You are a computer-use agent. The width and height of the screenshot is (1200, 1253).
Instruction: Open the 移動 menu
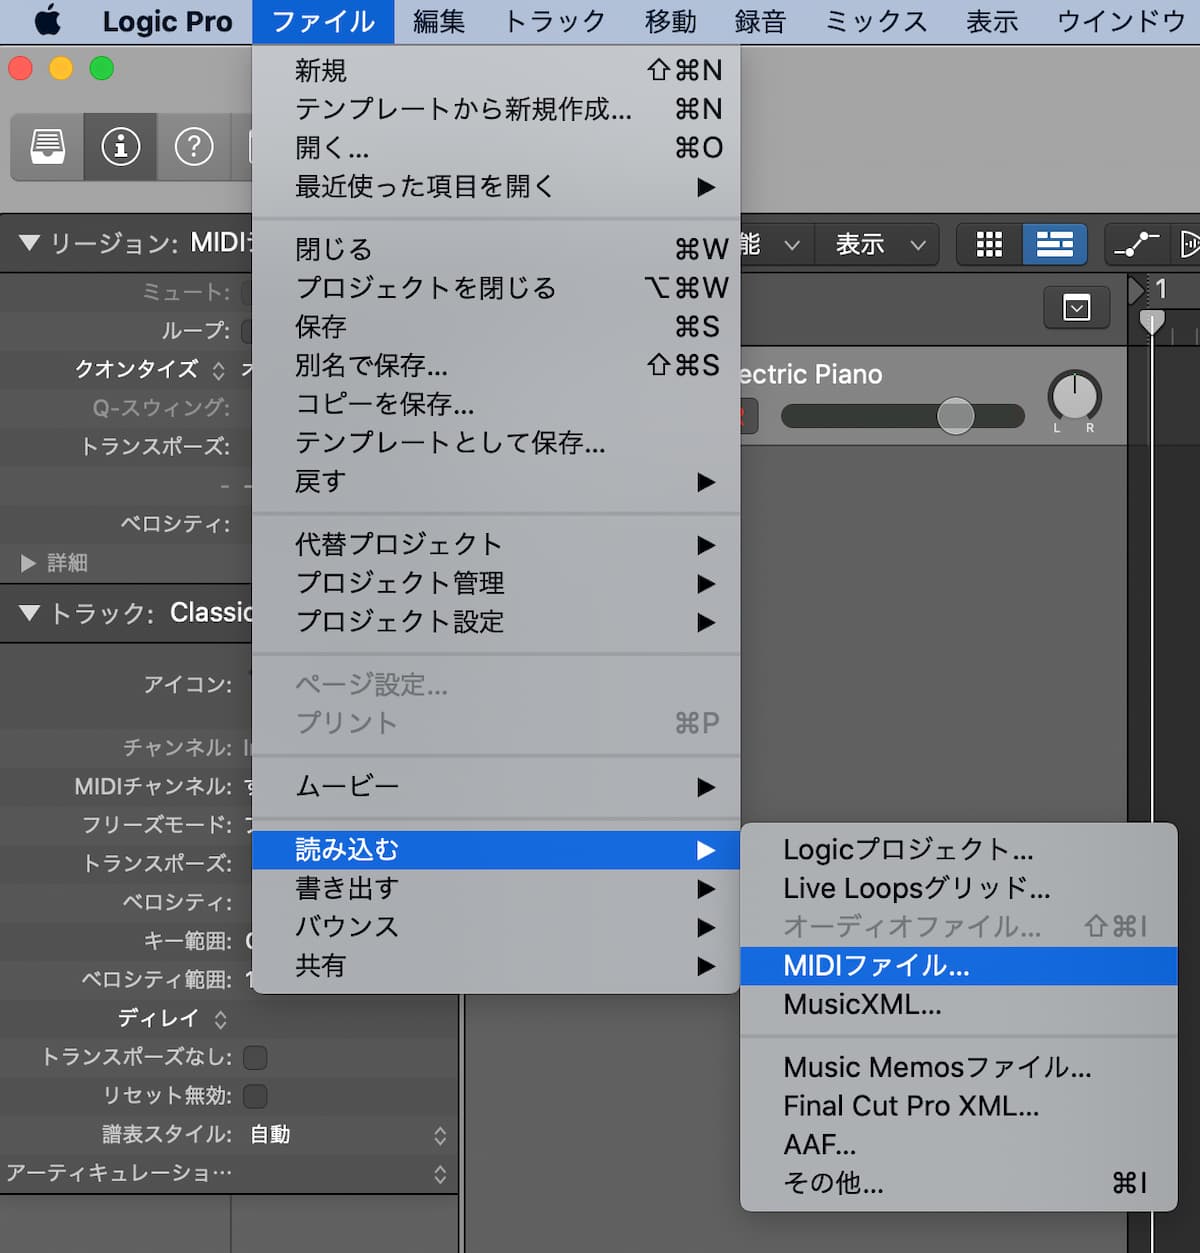[671, 21]
